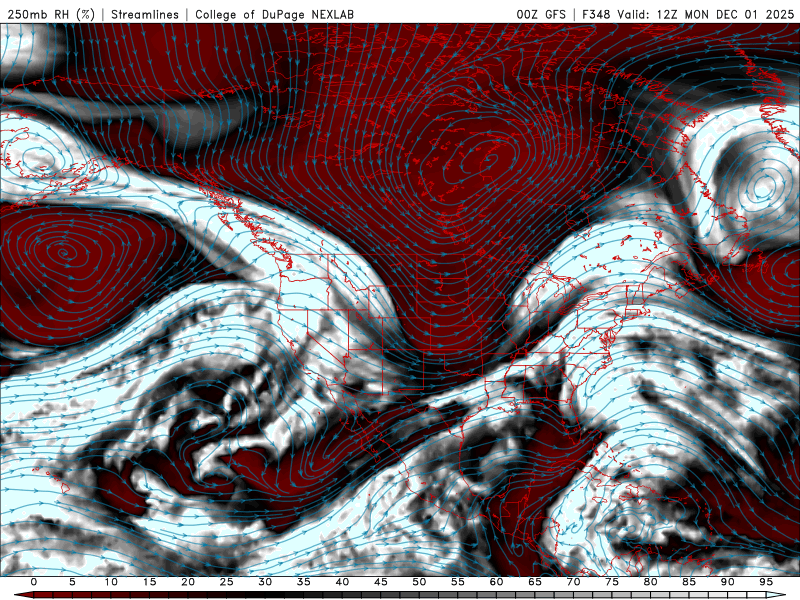Click the color scale label "80"
Screen dimensions: 800x600
coord(650,582)
